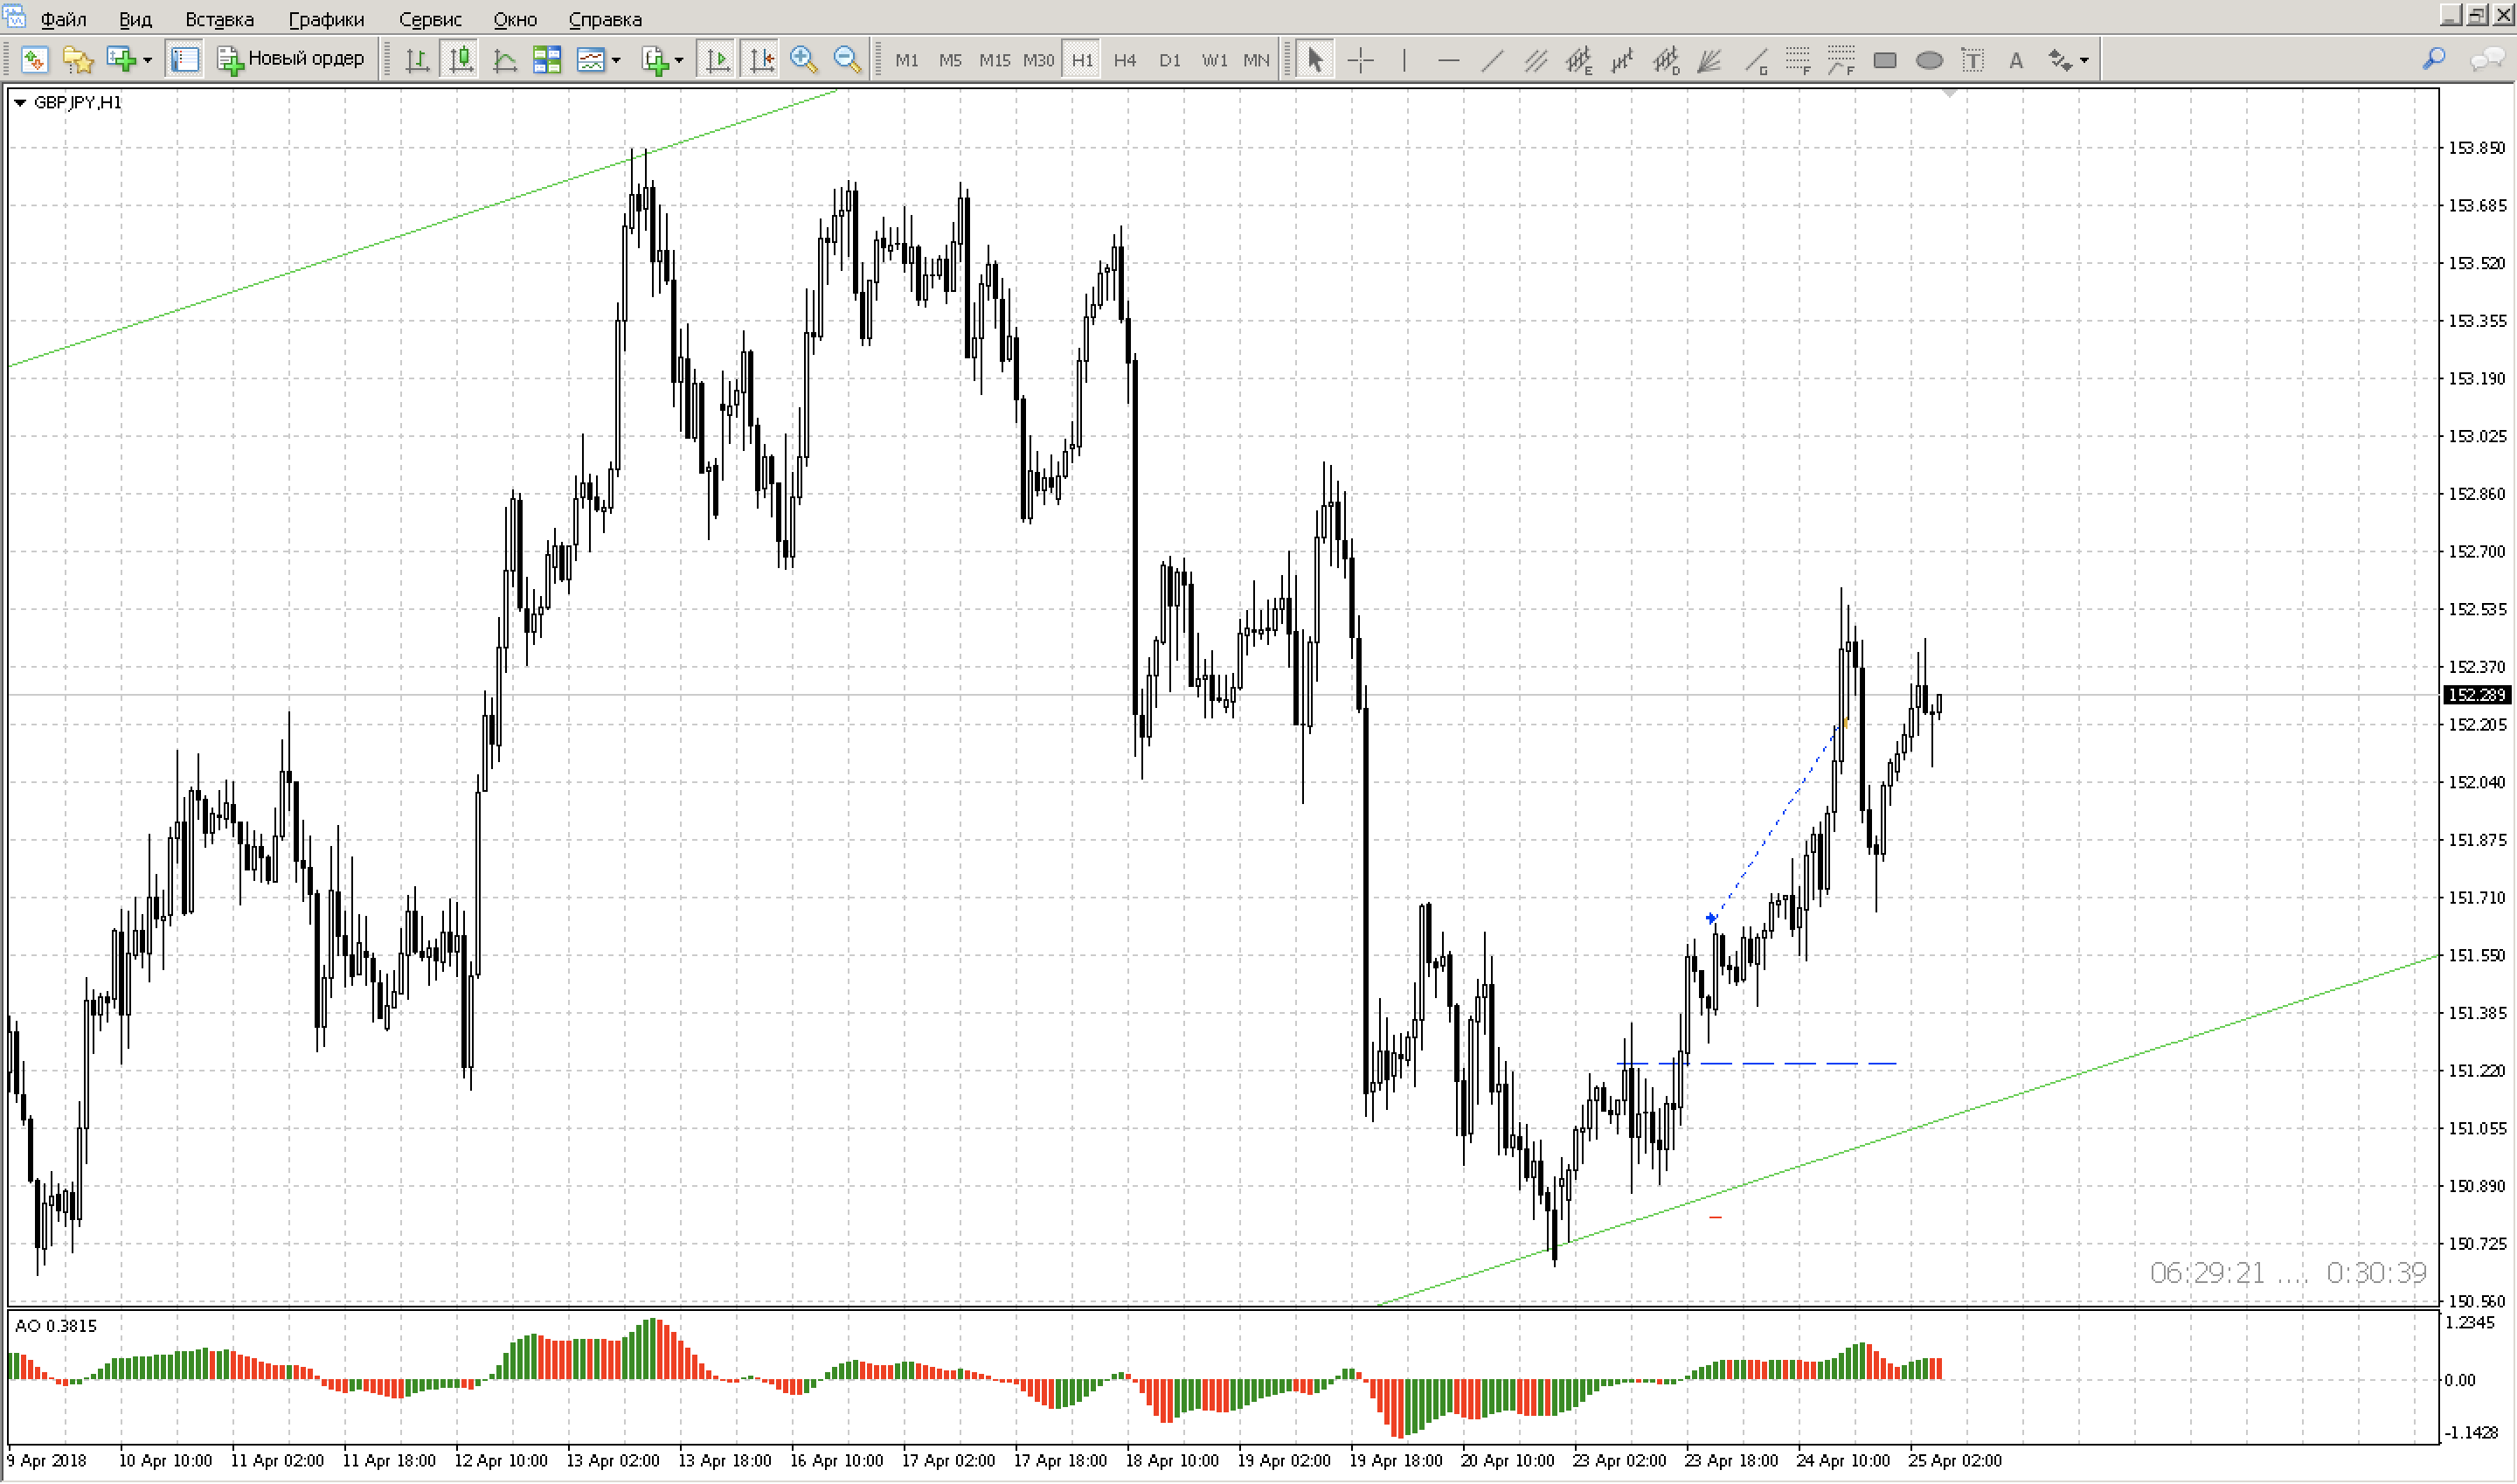Select the channel tool marked D
2517x1484 pixels.
[x=1666, y=60]
